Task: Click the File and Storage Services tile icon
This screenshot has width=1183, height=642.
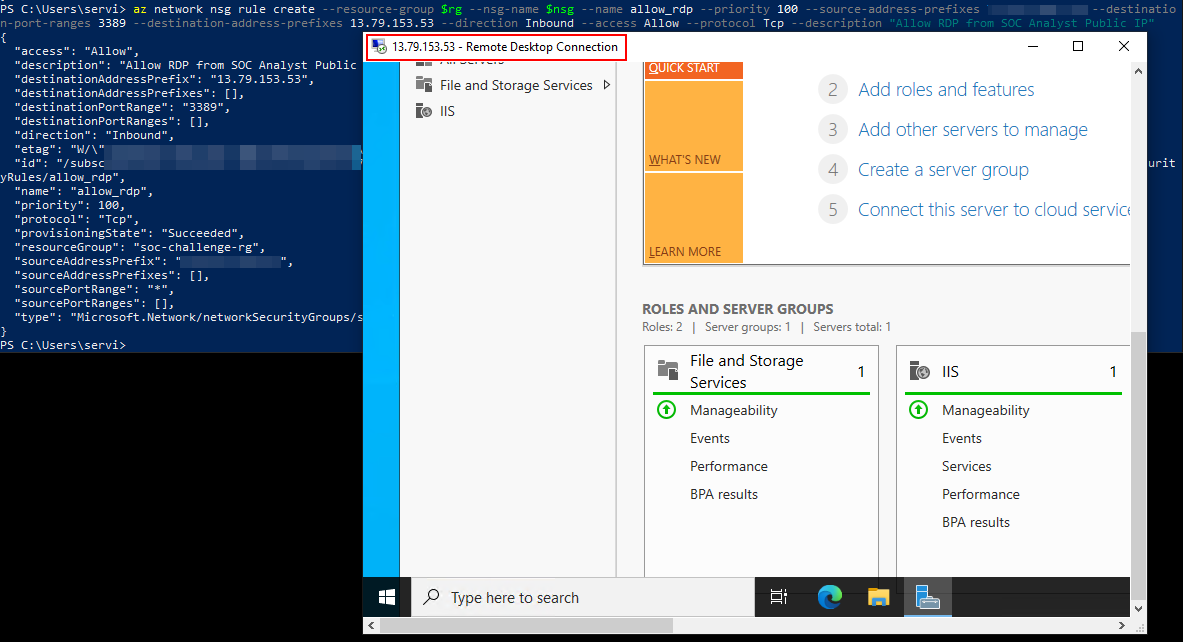Action: click(x=668, y=370)
